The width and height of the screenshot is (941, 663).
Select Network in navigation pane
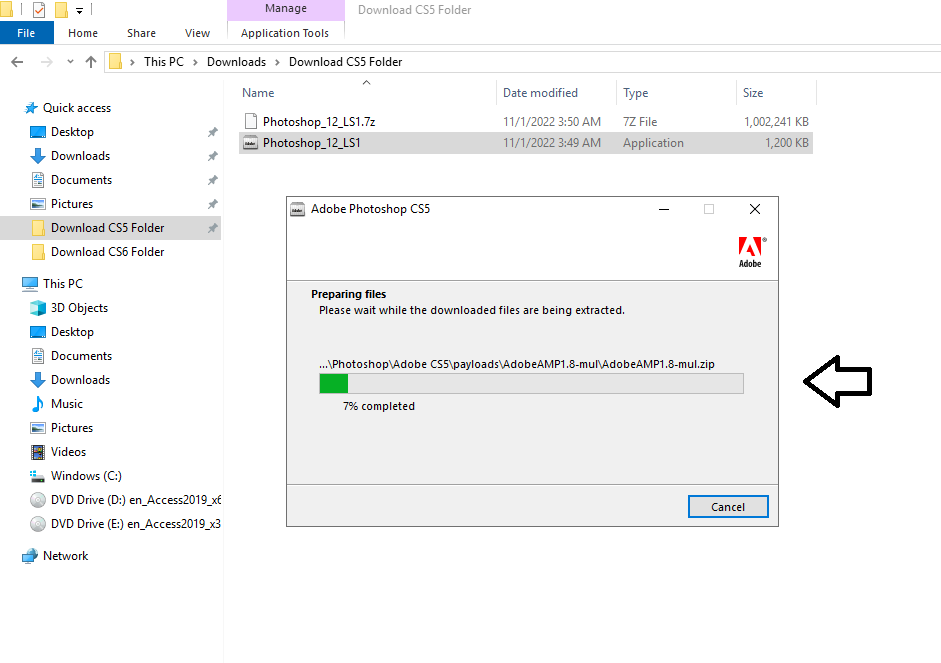click(65, 556)
